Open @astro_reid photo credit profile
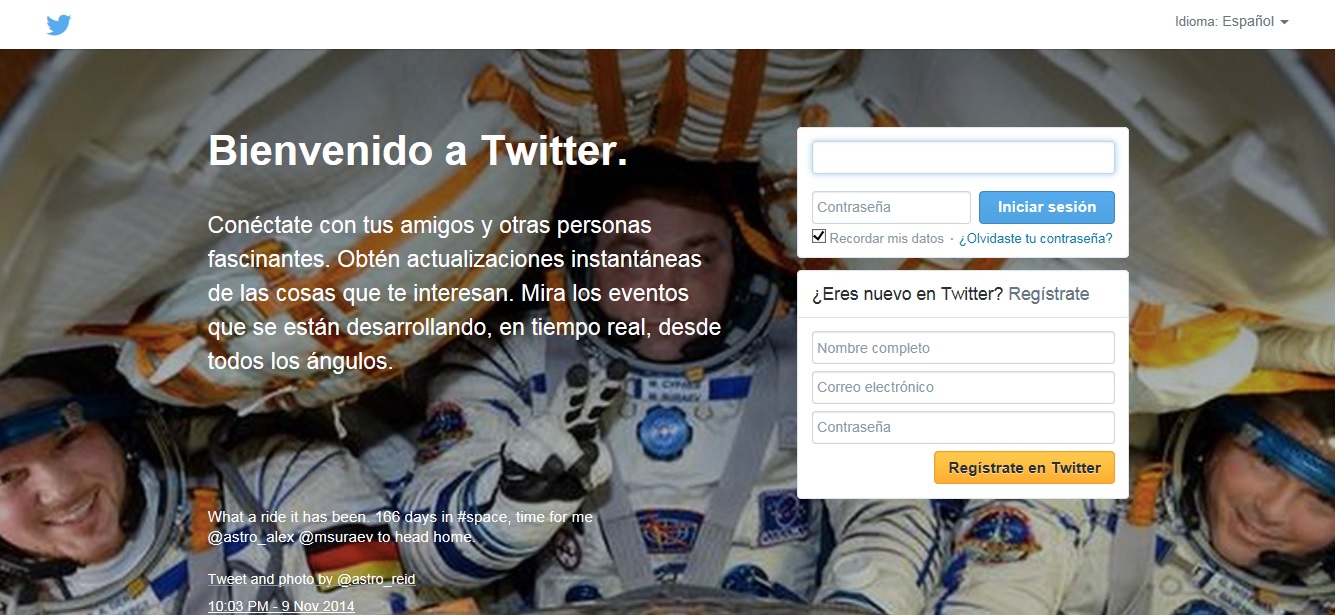 [376, 579]
